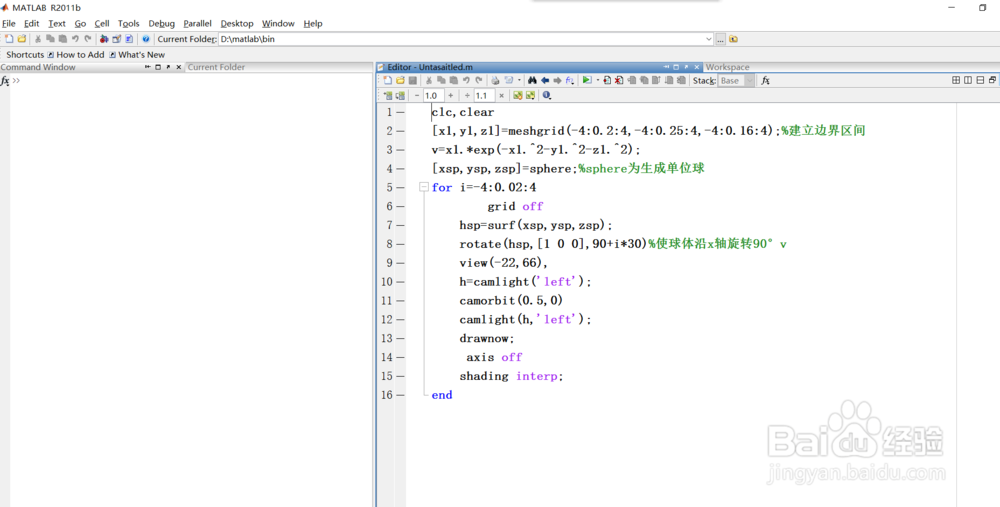This screenshot has height=507, width=1000.
Task: Toggle breakpoint on line 13
Action: (x=401, y=338)
